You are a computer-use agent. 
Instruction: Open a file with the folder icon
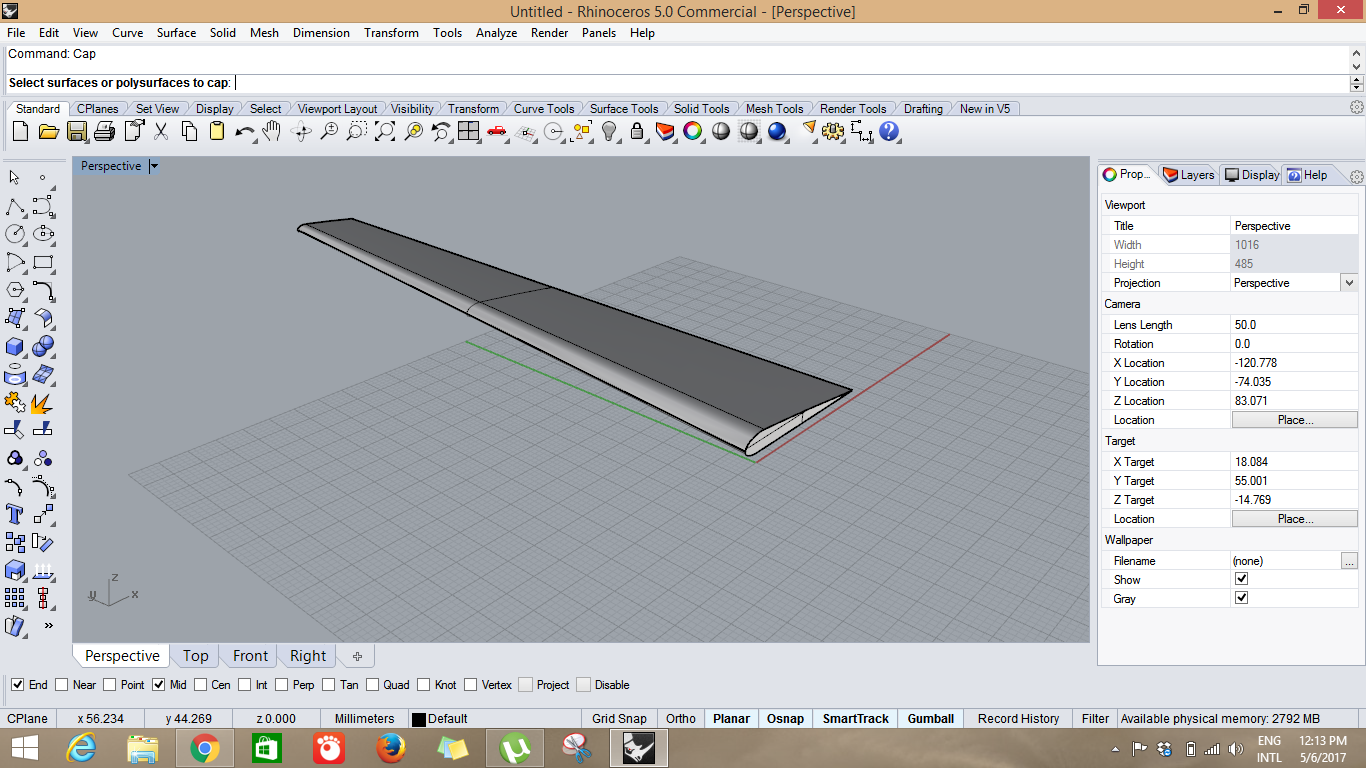(48, 131)
